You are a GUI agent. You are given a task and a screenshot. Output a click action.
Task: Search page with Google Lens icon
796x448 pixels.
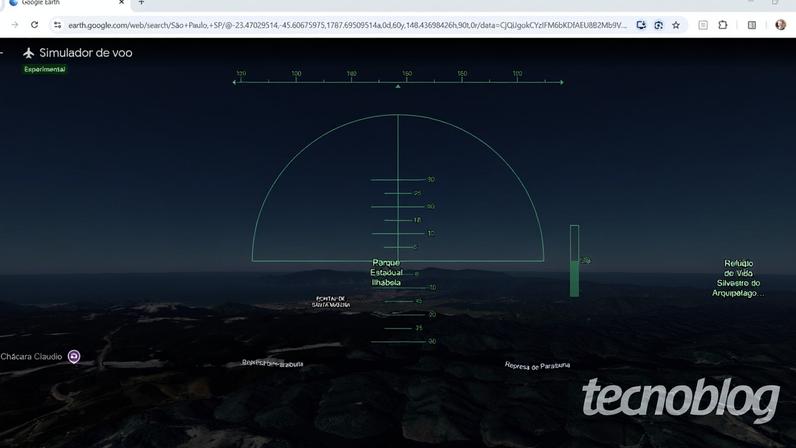pyautogui.click(x=658, y=25)
